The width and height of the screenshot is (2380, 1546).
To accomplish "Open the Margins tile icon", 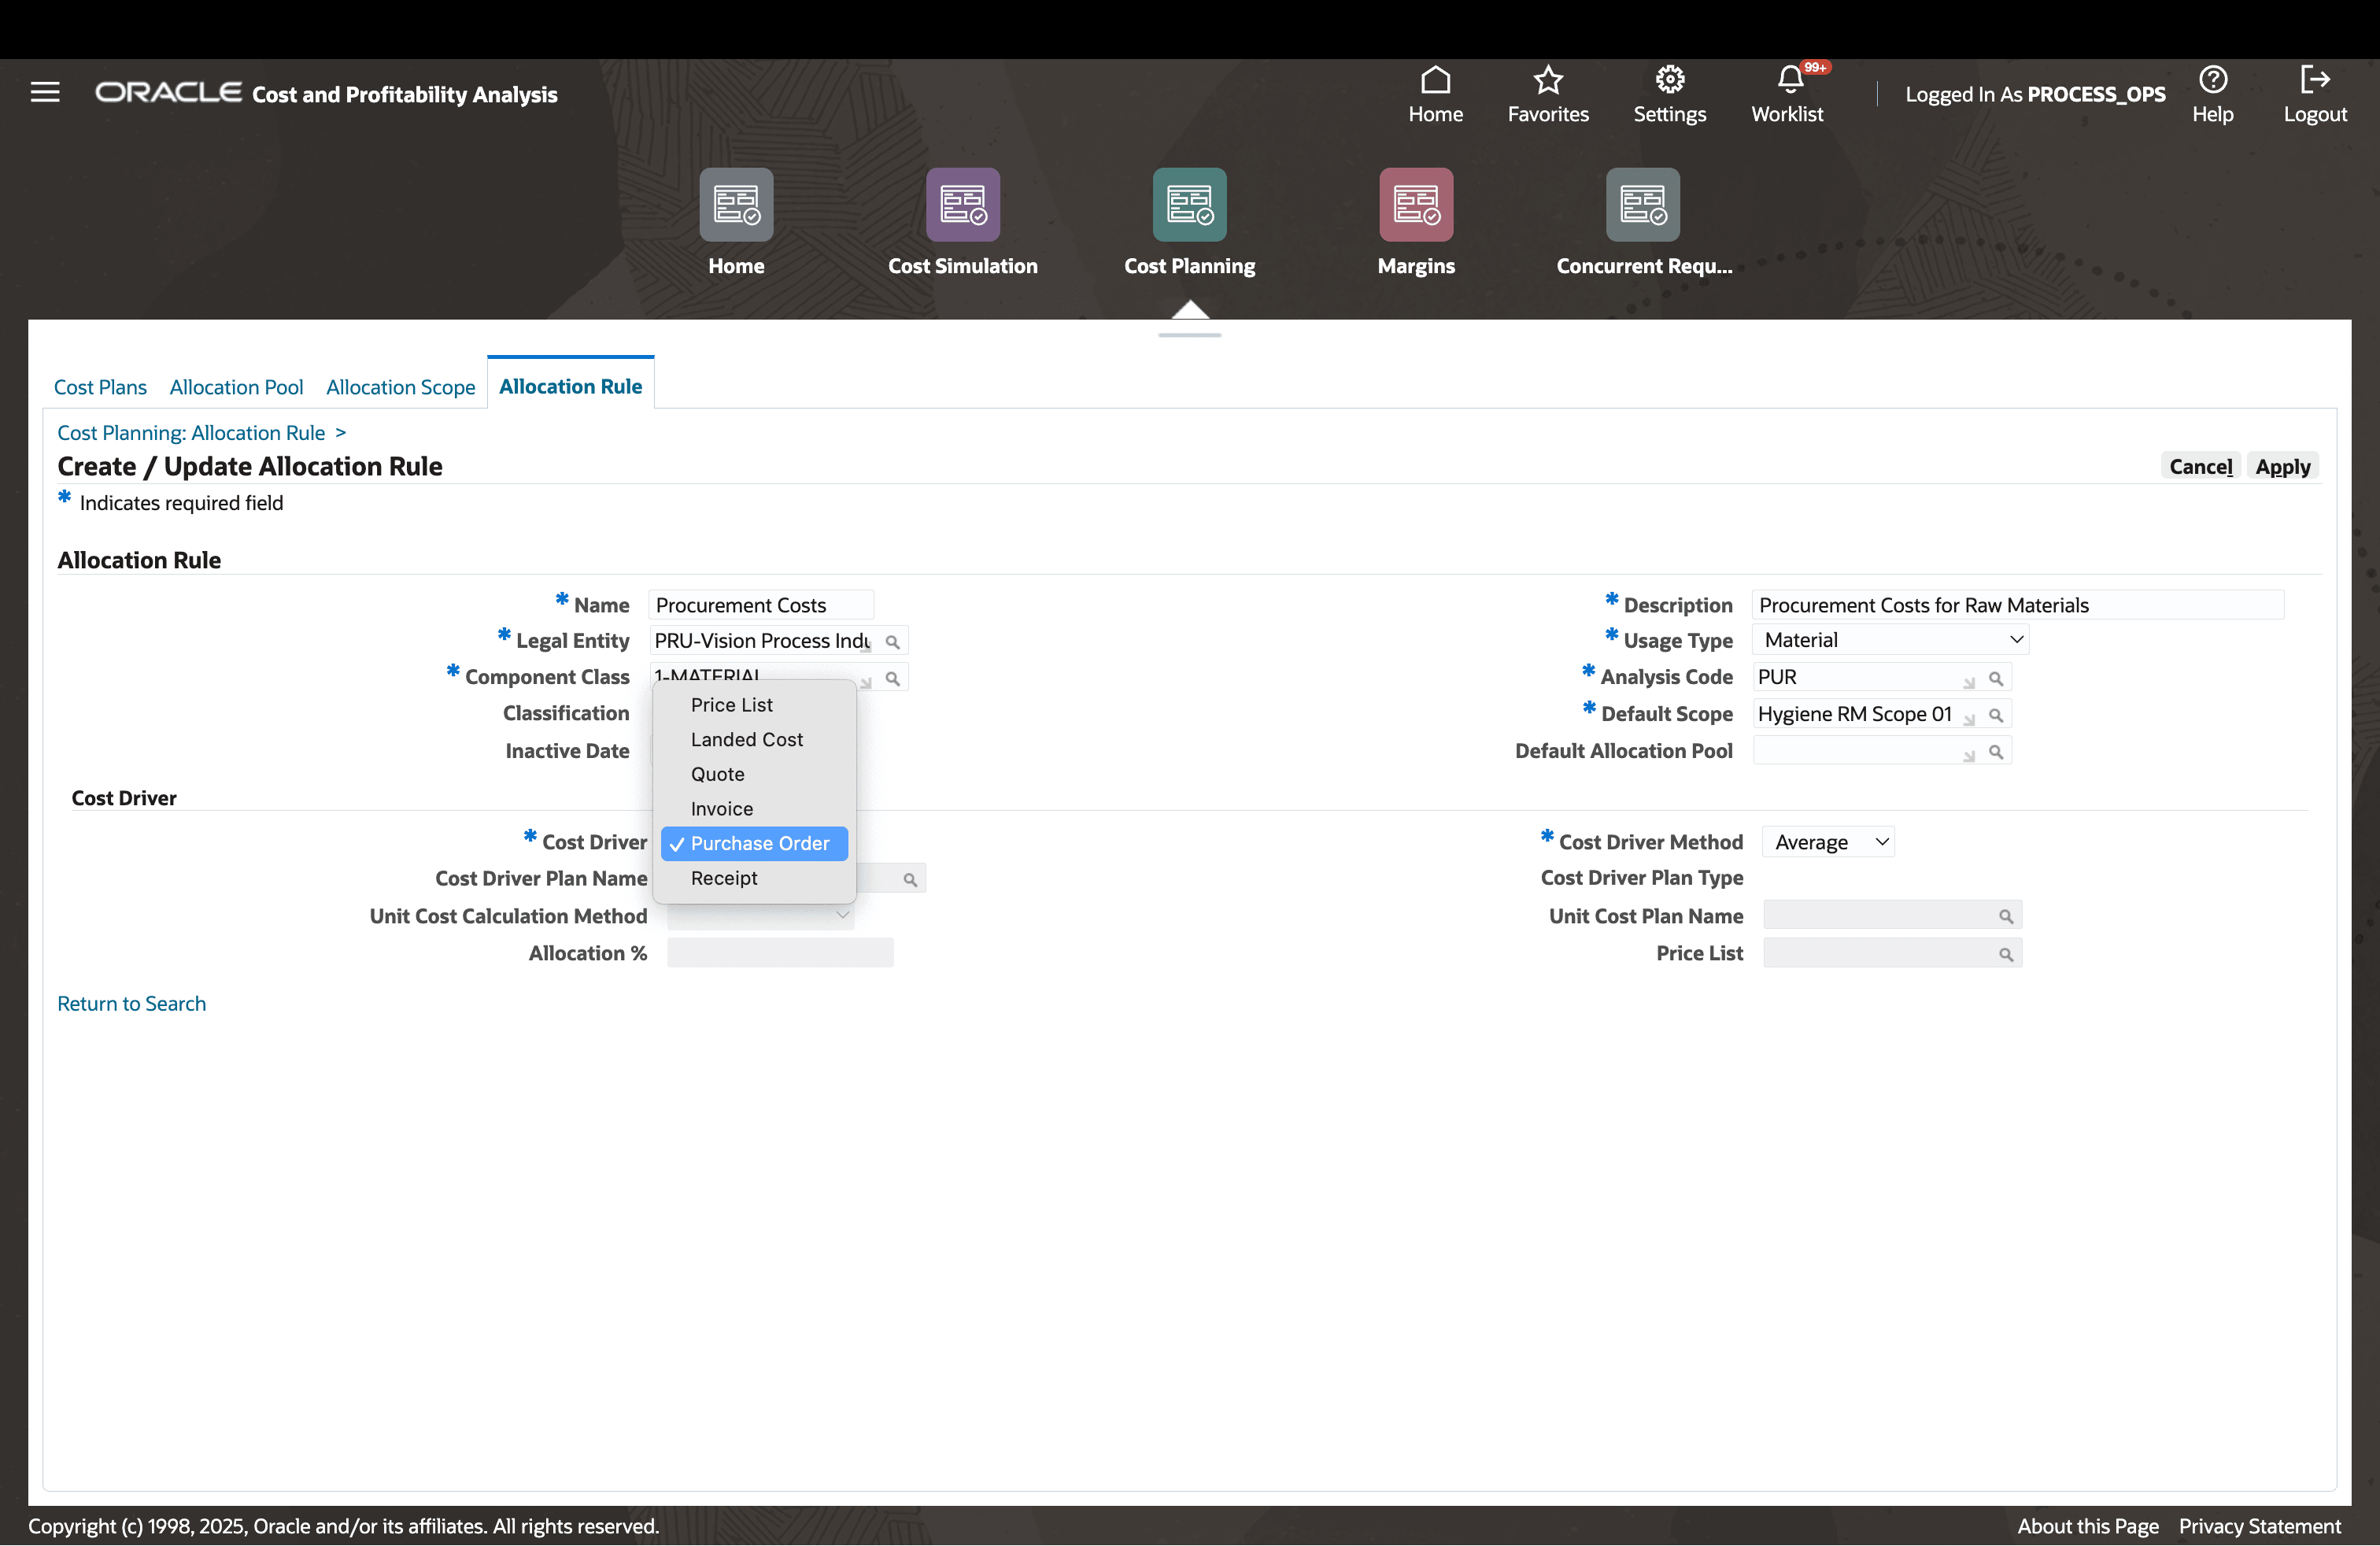I will tap(1415, 204).
